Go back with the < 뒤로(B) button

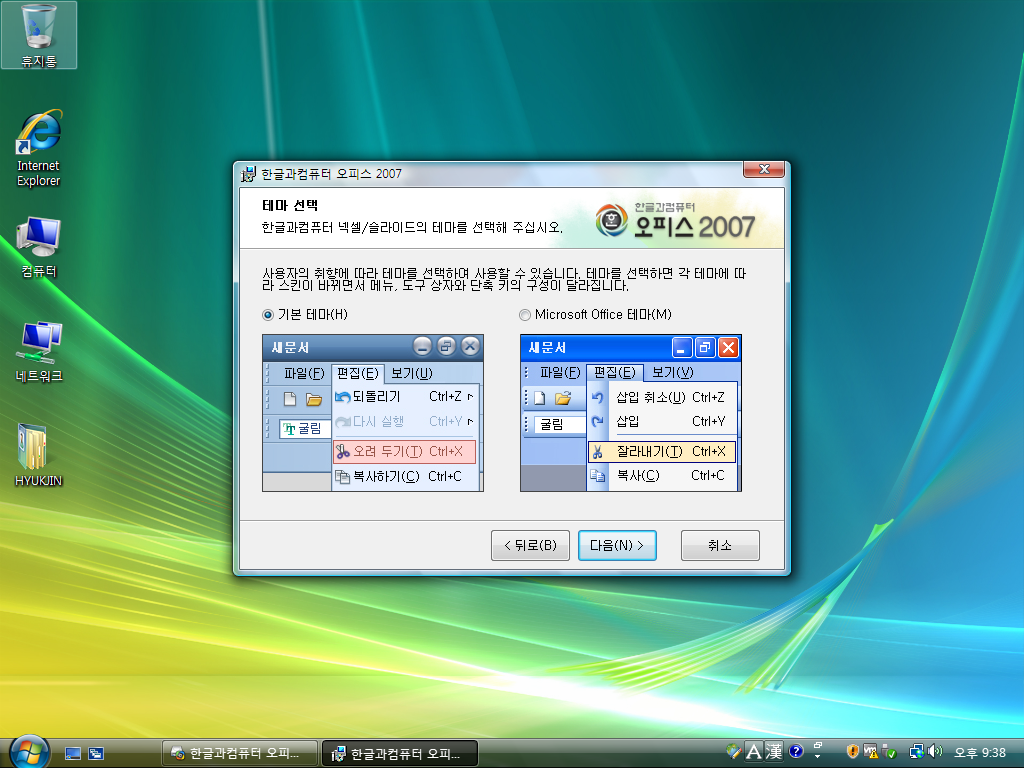[530, 545]
